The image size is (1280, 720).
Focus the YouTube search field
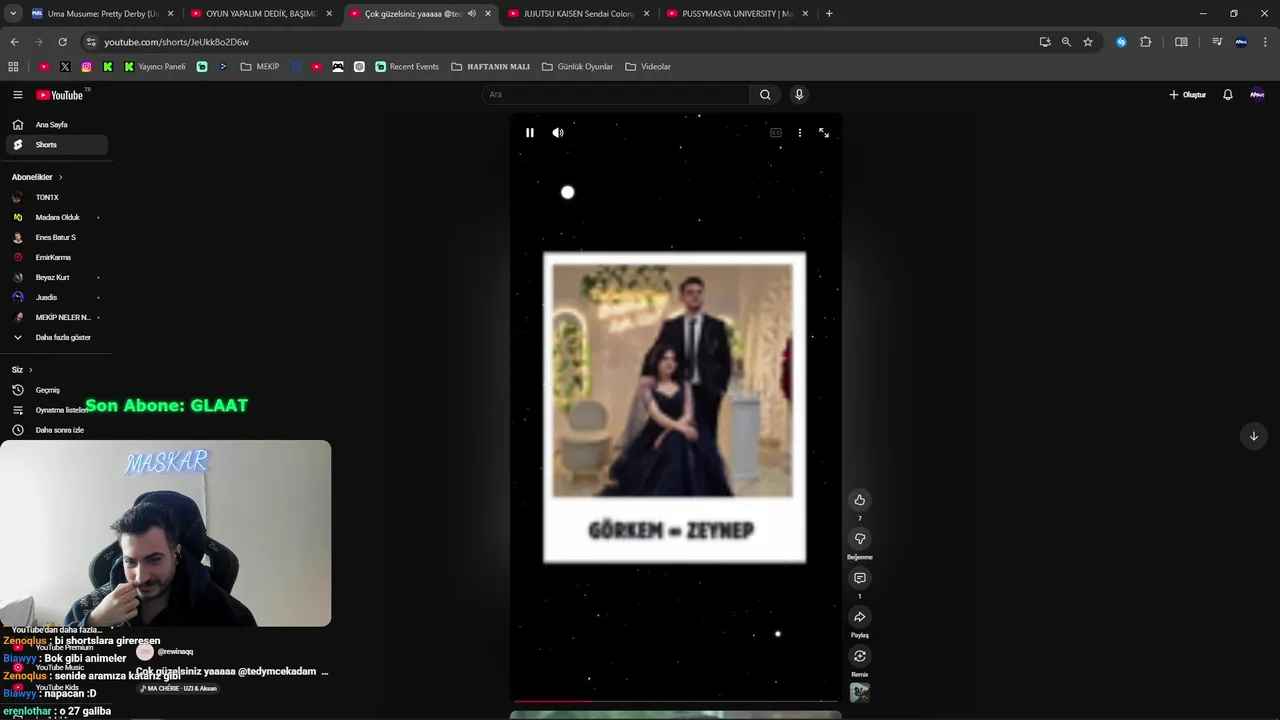(x=615, y=95)
